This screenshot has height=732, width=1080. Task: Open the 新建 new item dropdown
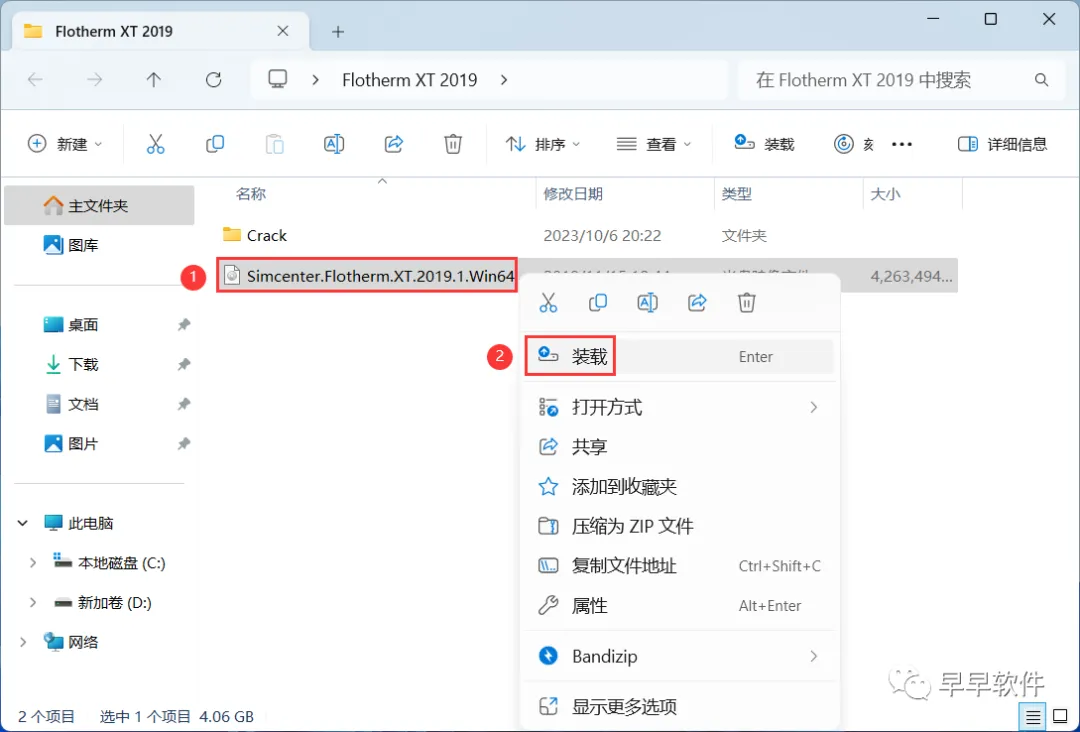pyautogui.click(x=65, y=144)
